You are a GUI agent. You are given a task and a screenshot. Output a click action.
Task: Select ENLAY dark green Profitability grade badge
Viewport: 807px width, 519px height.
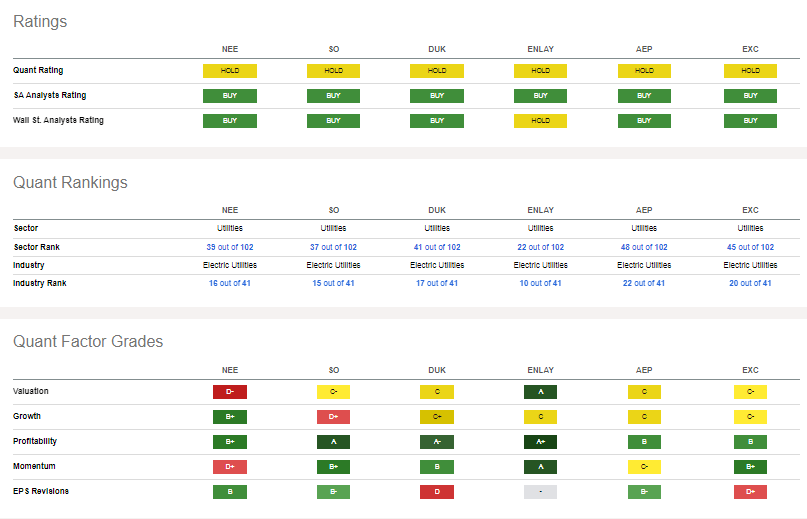point(540,441)
